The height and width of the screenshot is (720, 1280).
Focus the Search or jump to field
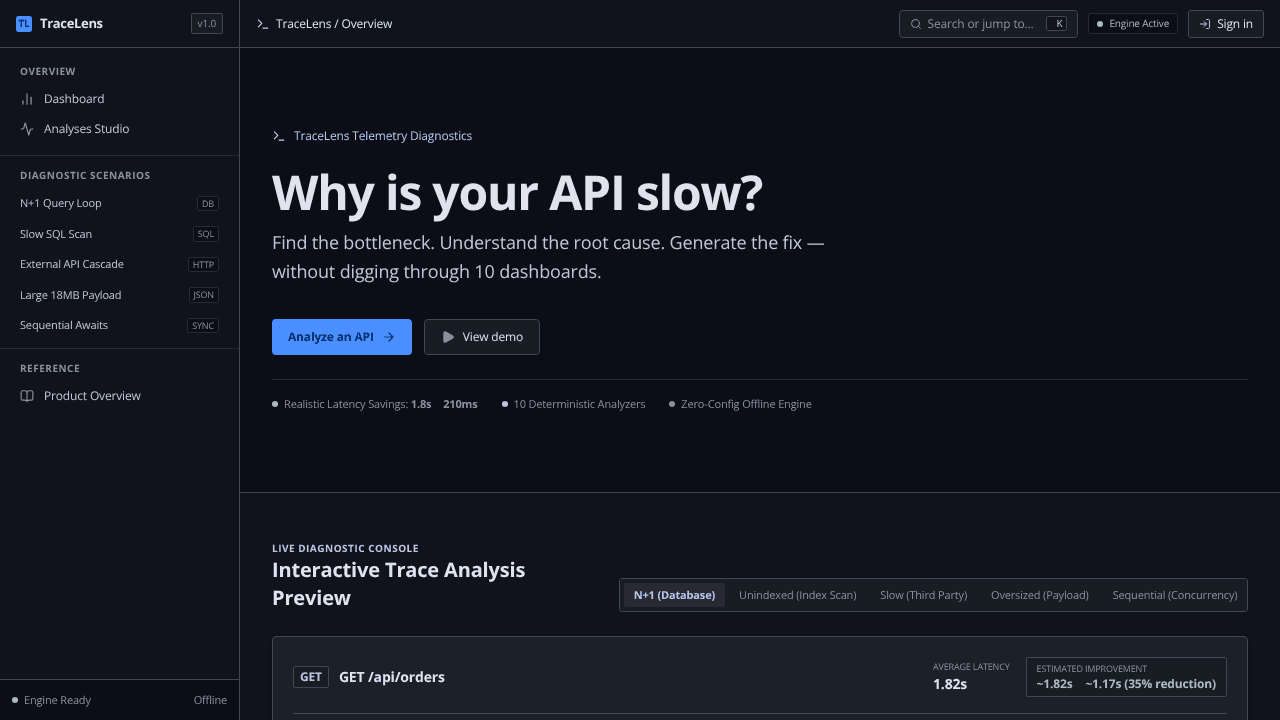coord(988,24)
